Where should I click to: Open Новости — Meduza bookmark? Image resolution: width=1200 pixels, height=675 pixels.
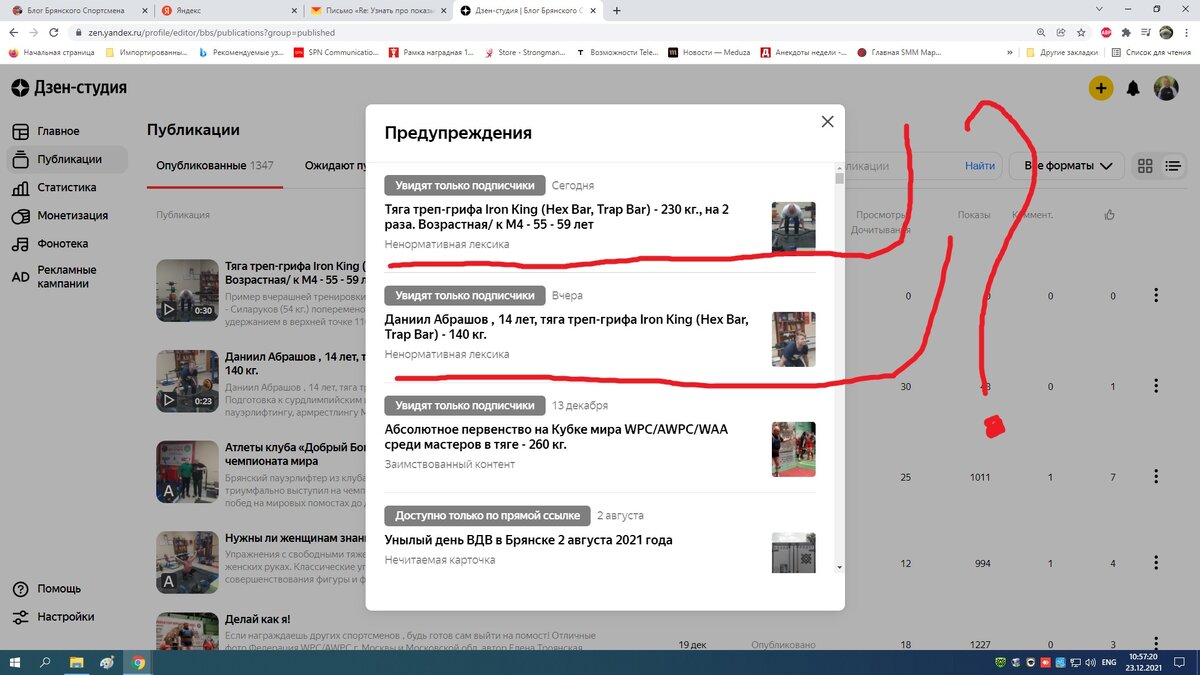[x=707, y=52]
